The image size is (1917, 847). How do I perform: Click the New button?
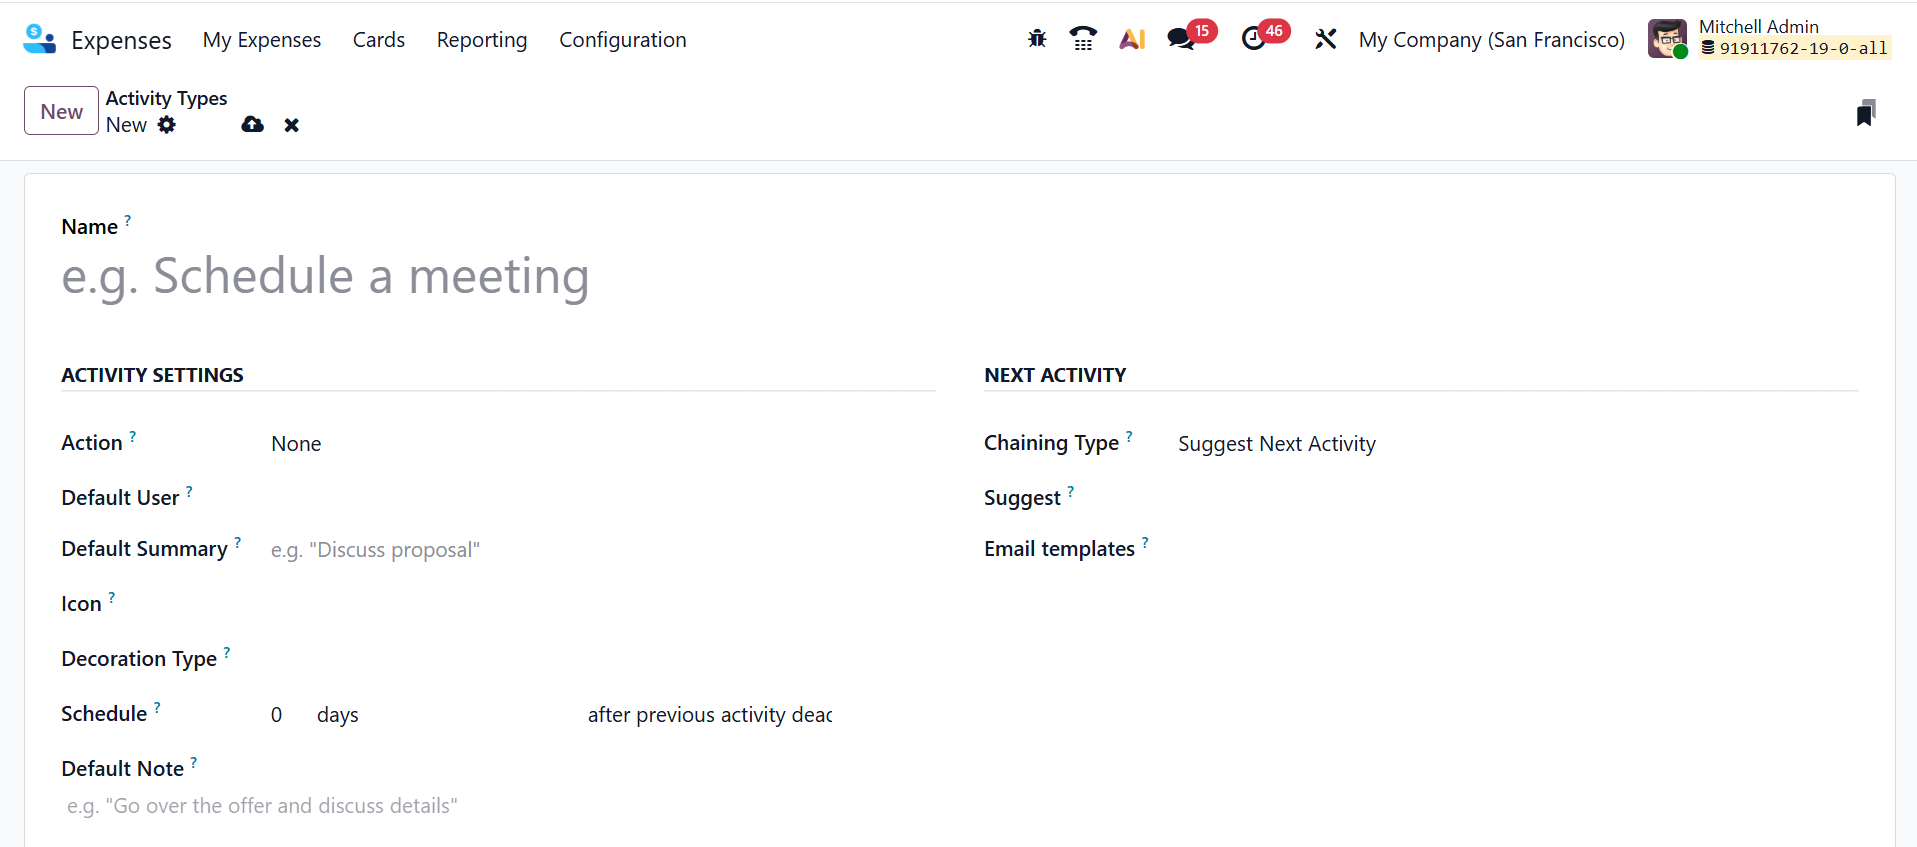click(x=61, y=111)
